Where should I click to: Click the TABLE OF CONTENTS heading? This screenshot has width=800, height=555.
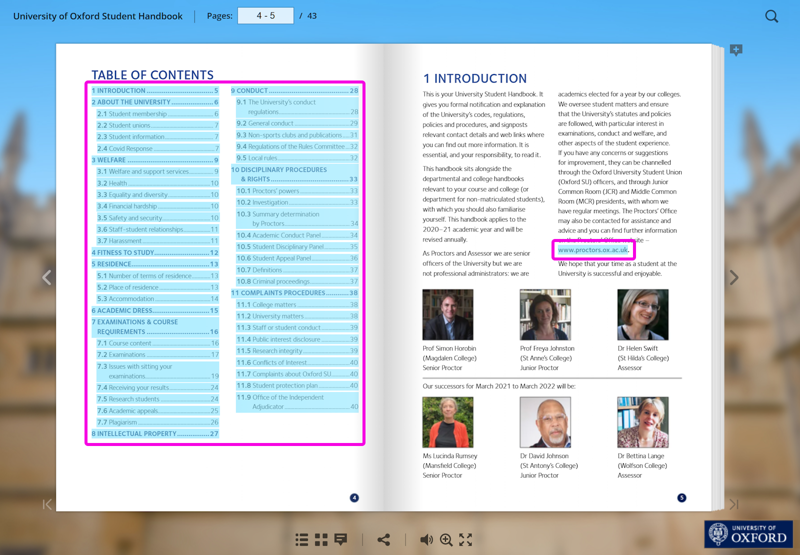153,74
